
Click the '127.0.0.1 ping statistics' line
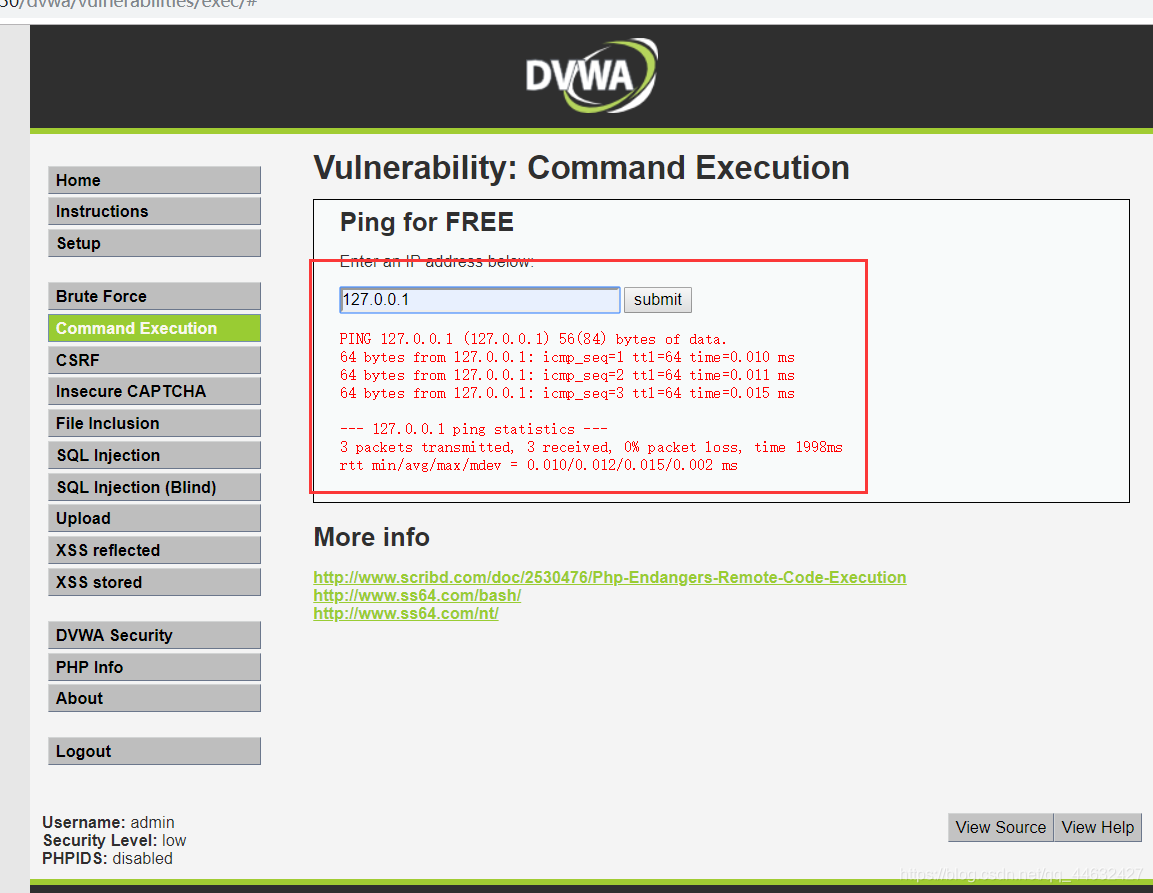474,429
